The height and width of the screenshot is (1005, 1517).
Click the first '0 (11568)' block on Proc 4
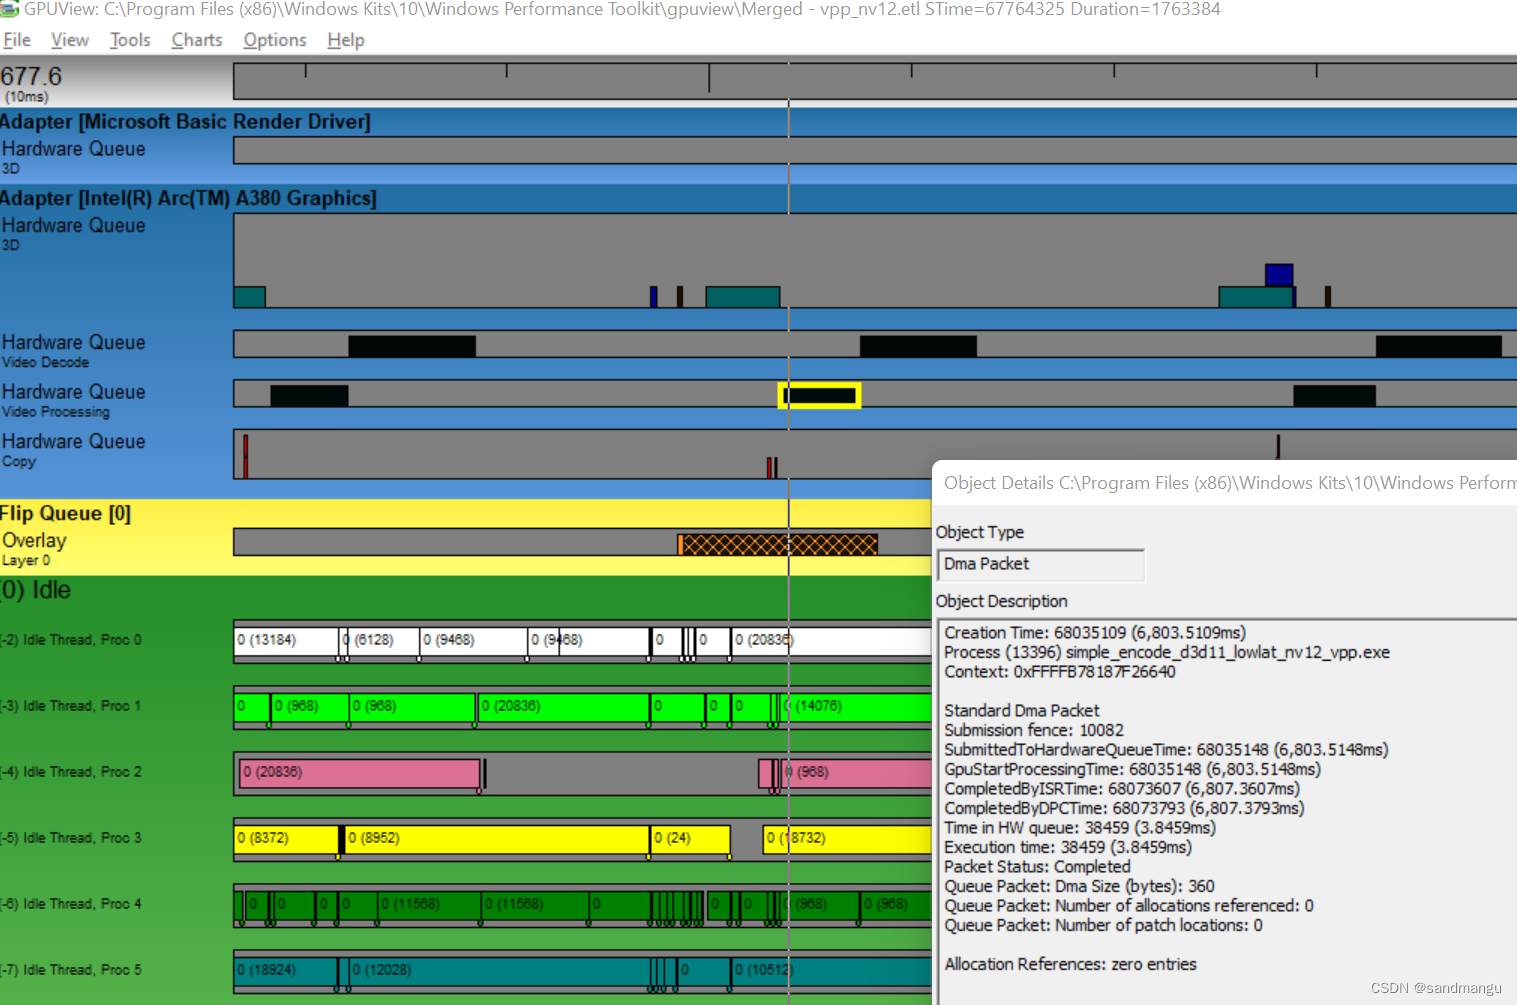click(429, 904)
